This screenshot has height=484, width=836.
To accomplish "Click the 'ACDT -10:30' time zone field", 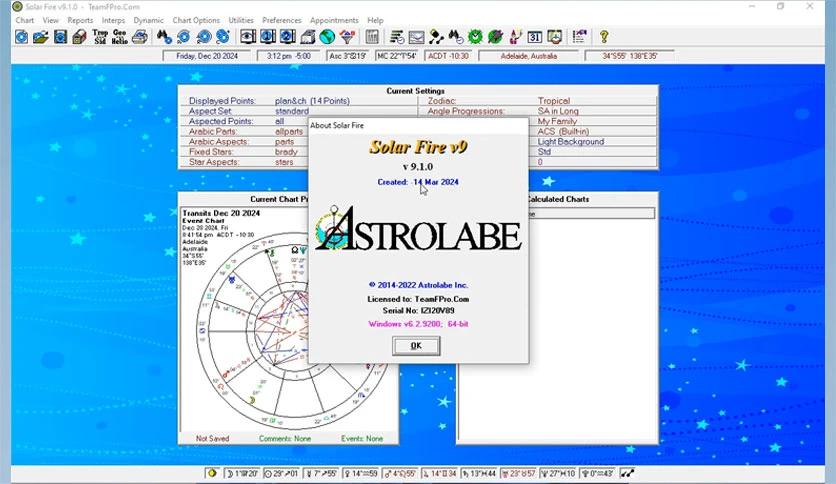I will click(448, 56).
